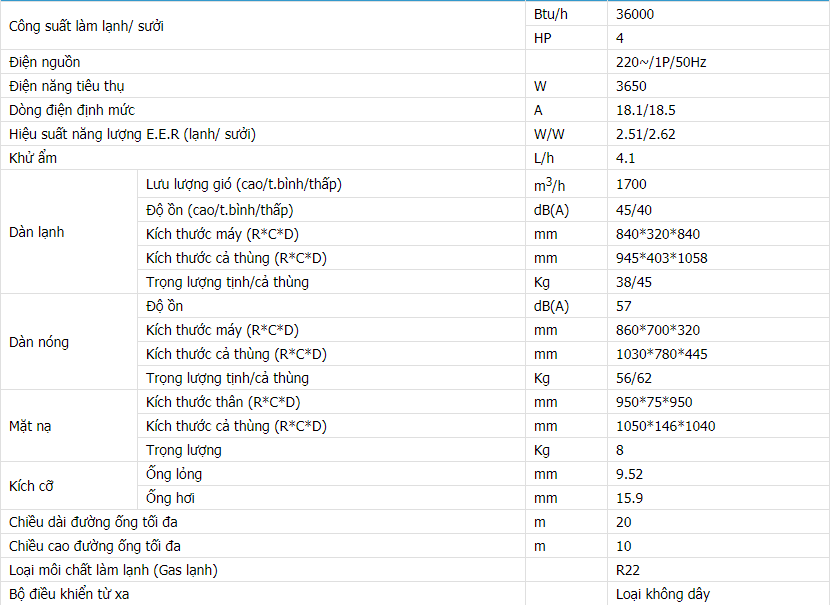Select the airflow value 1700
Viewport: 834px width, 605px height.
631,184
